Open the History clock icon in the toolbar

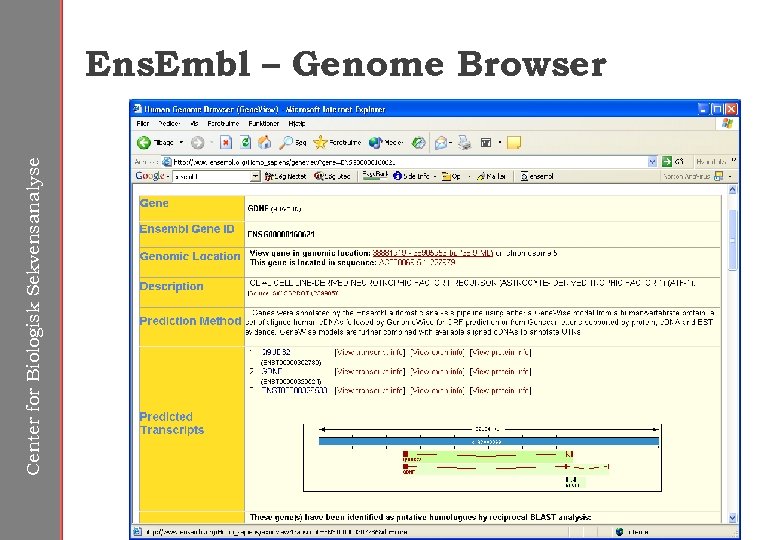[x=418, y=143]
